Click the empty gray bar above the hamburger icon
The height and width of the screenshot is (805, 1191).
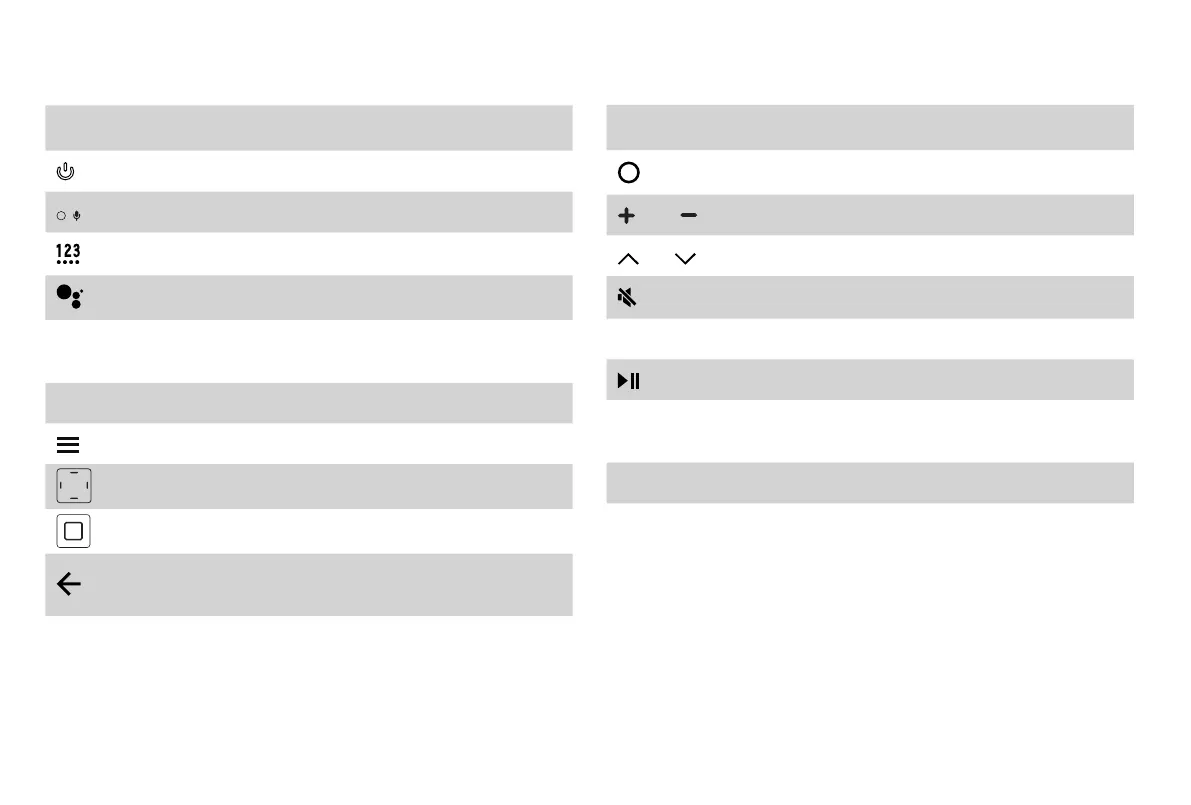click(x=308, y=403)
